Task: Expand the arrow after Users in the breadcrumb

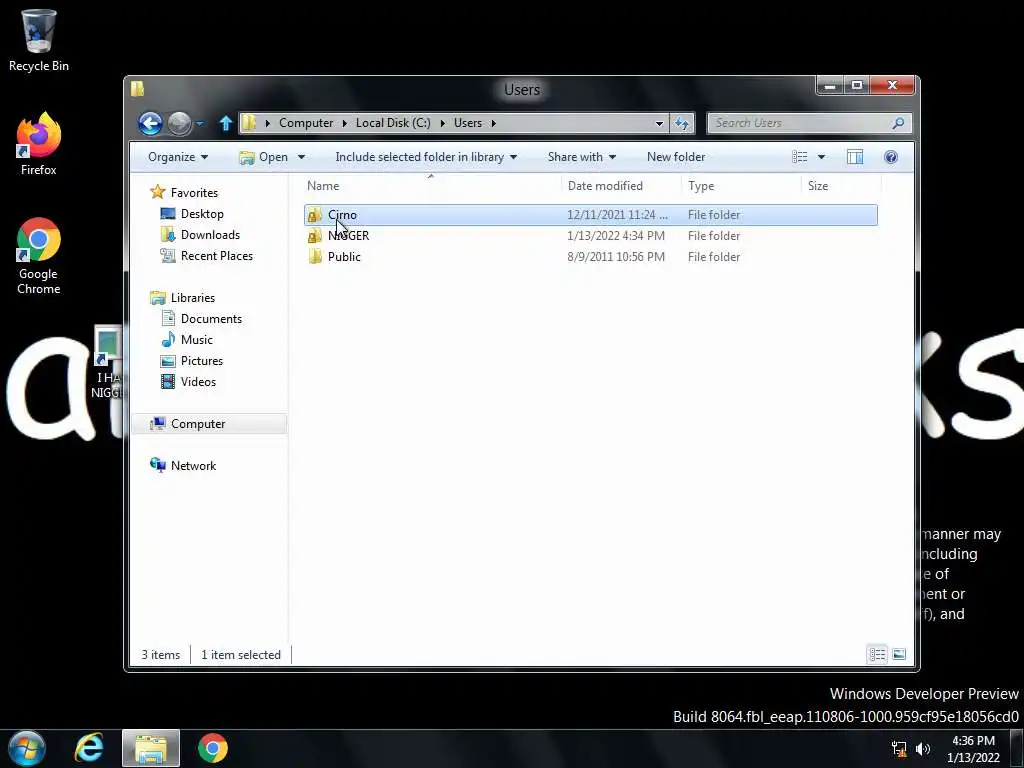Action: point(493,123)
